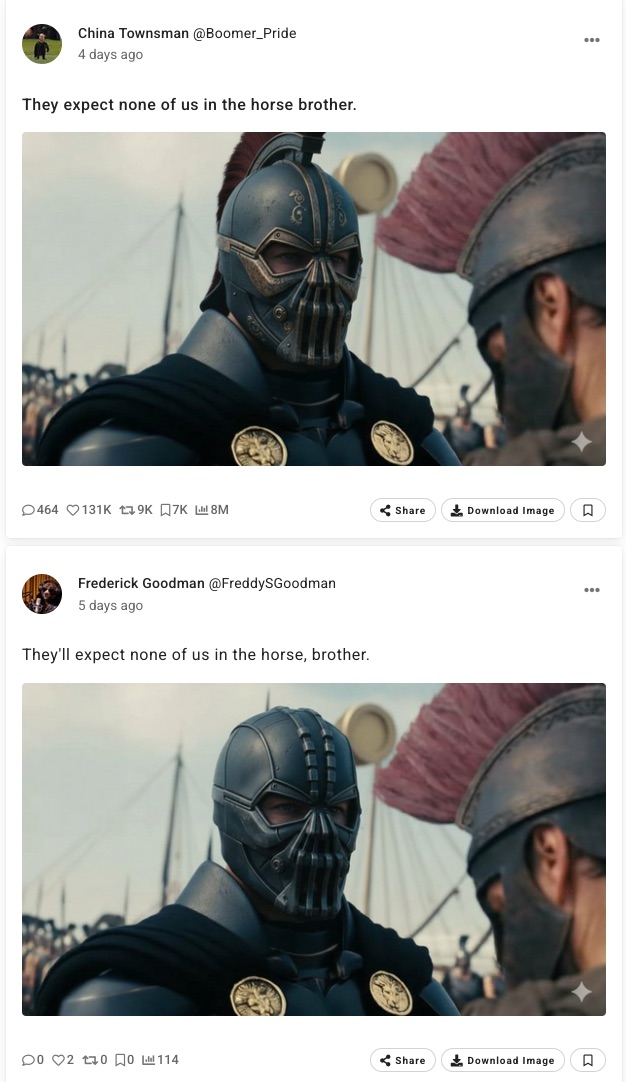
Task: View 8M views analytics icon
Action: click(202, 510)
